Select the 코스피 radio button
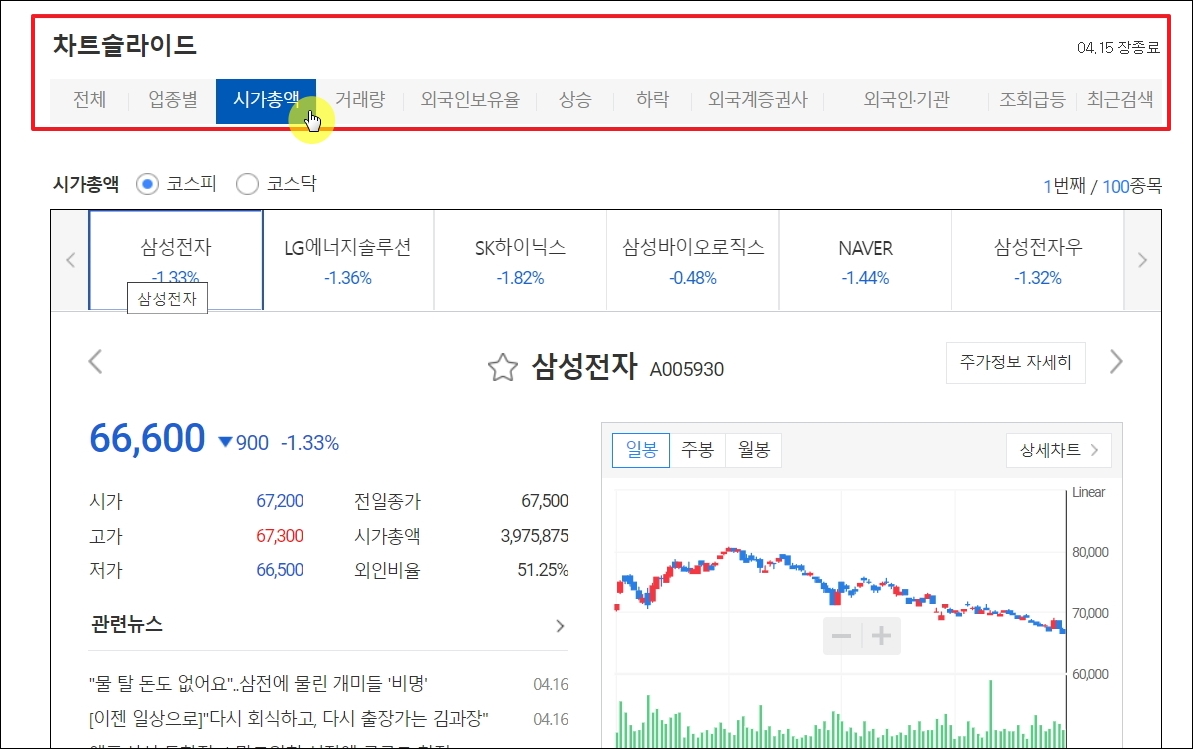The height and width of the screenshot is (749, 1193). coord(147,184)
